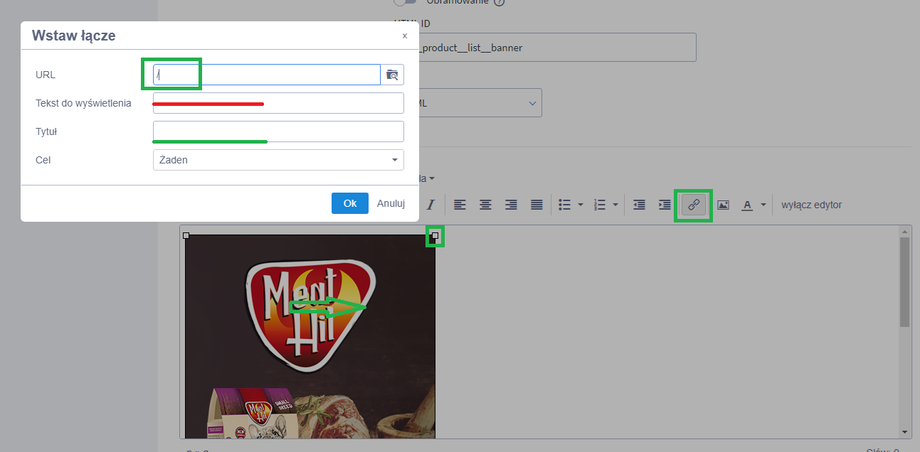Click the insert image icon

pos(723,205)
